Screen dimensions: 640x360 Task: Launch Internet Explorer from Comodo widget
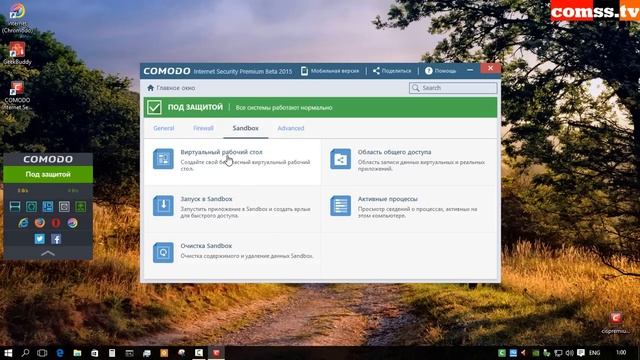point(23,223)
